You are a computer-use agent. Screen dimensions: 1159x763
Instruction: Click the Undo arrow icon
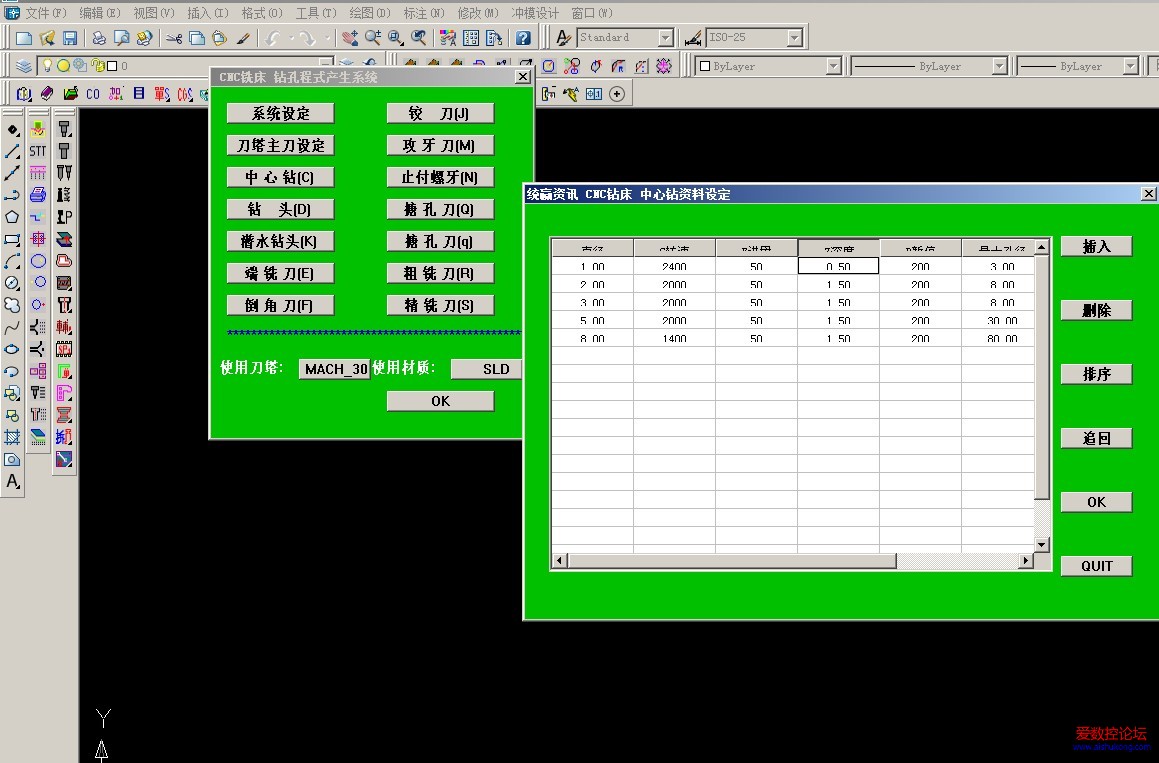coord(273,38)
